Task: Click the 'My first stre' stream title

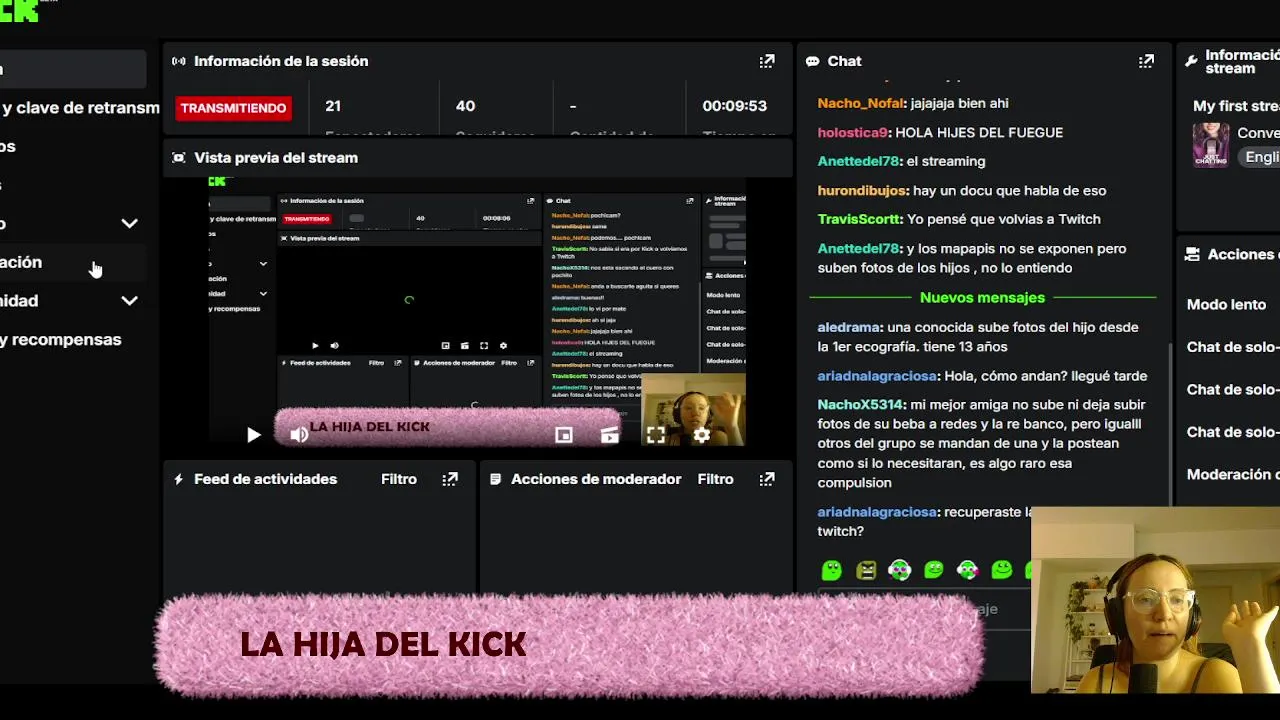Action: 1236,105
